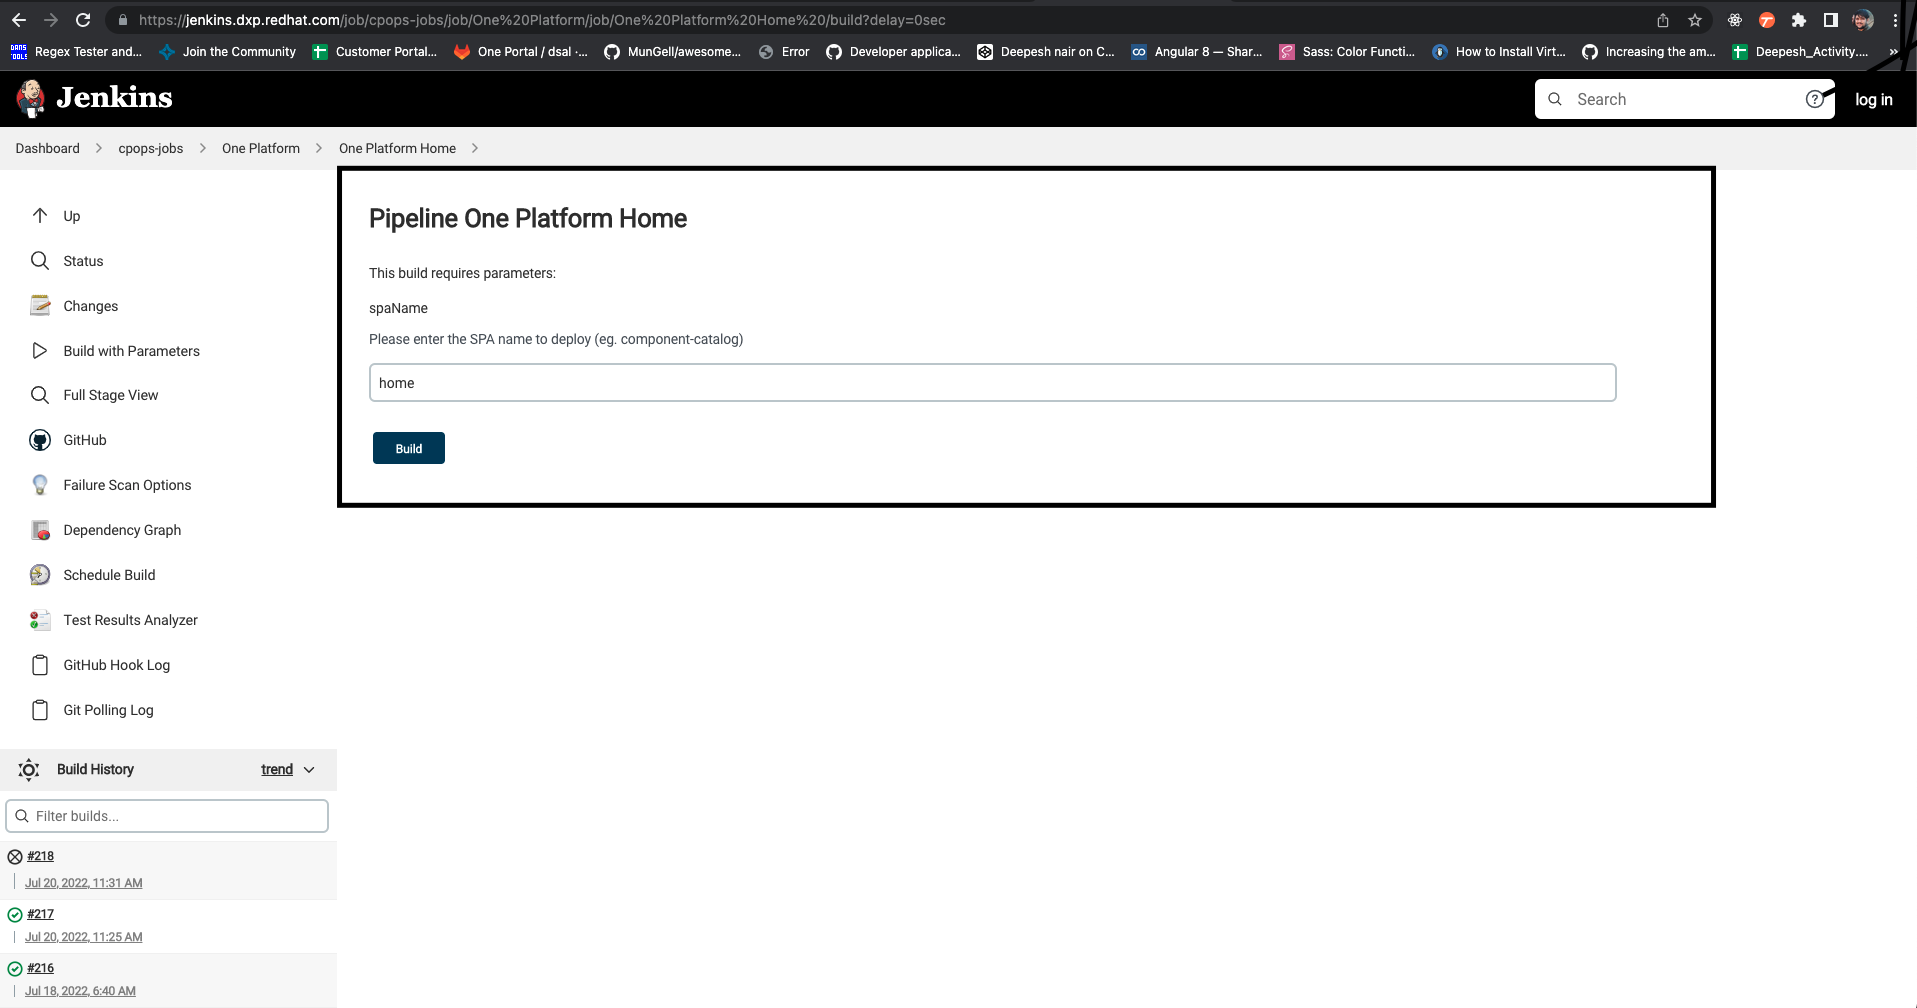Click the Build History sun icon
1917x1008 pixels.
point(29,769)
